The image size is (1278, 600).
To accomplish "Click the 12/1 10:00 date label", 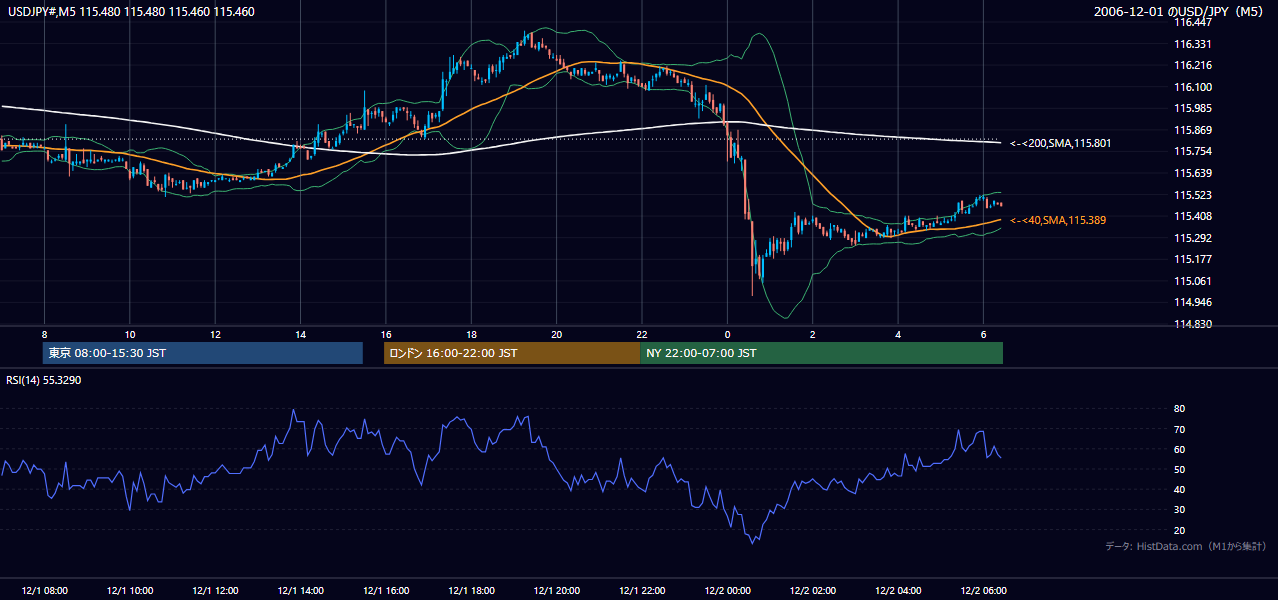I will 130,591.
